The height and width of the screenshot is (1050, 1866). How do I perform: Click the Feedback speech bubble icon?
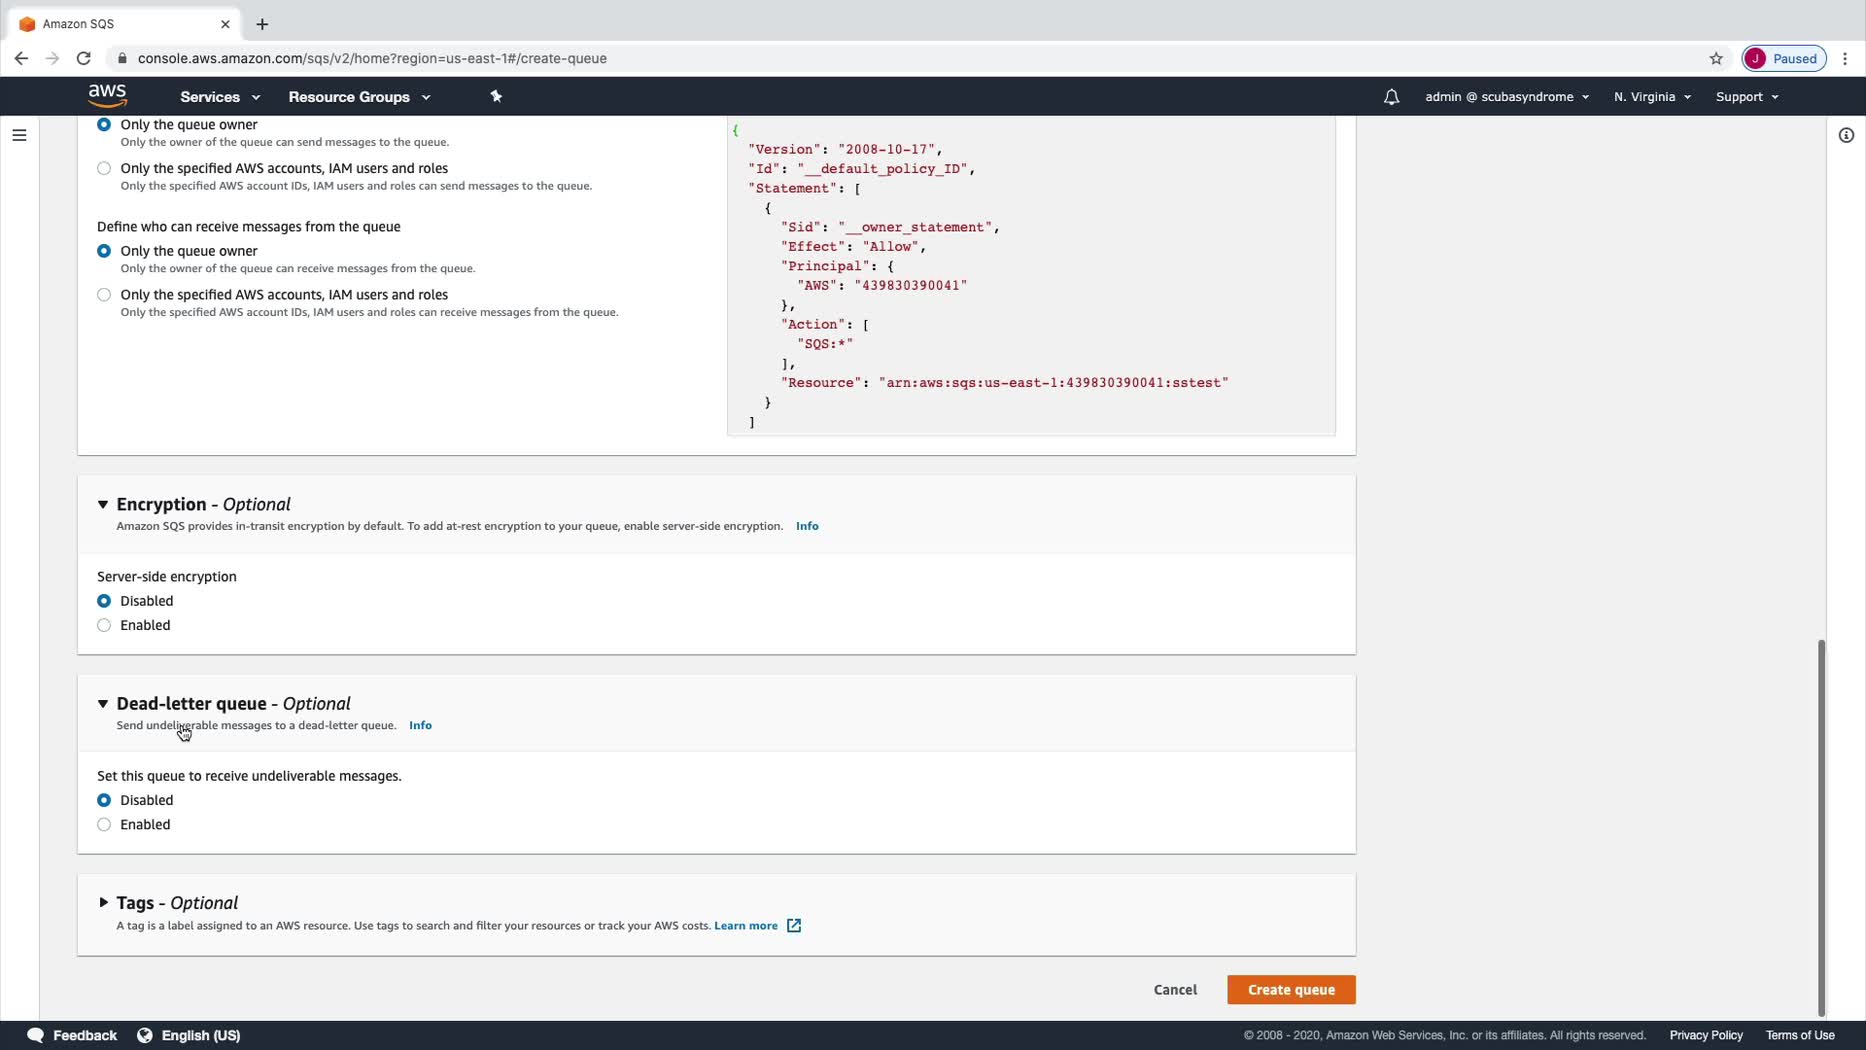click(36, 1035)
